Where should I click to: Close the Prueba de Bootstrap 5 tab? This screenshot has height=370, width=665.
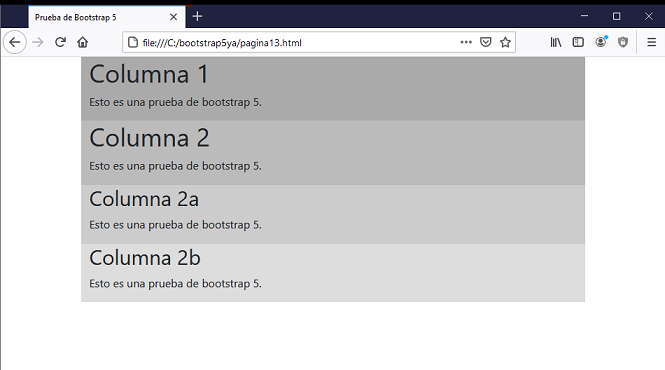click(173, 17)
